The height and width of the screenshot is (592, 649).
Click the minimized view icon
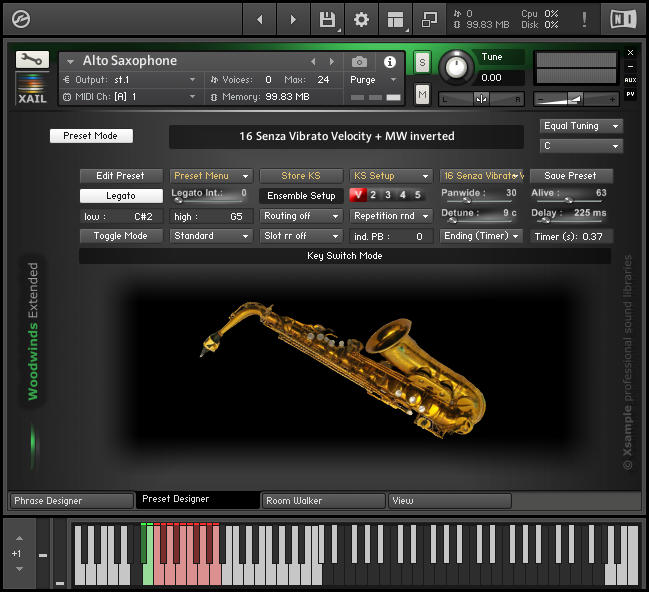[429, 19]
